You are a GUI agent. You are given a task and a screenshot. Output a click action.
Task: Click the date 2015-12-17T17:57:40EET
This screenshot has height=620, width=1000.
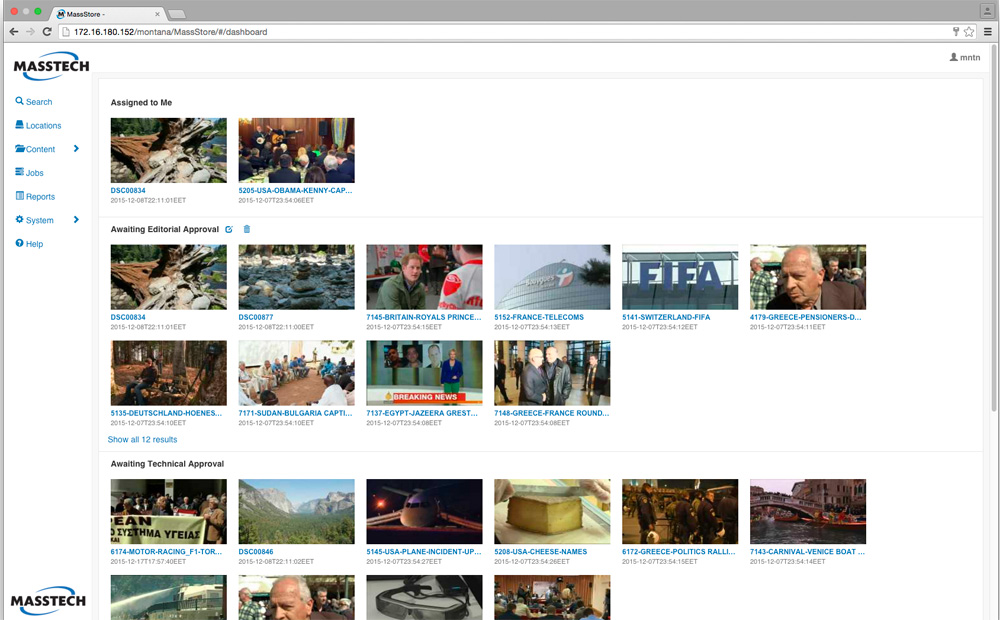point(148,562)
